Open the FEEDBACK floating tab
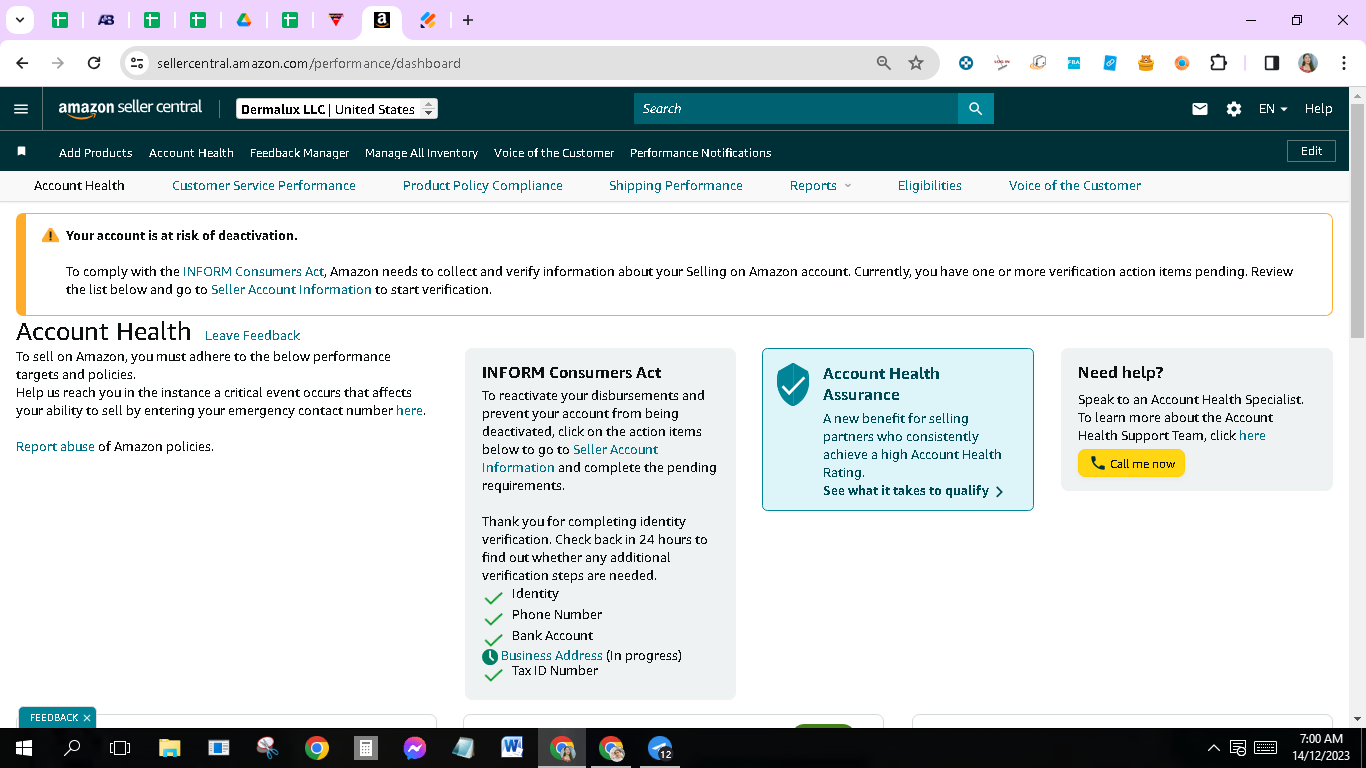Image resolution: width=1366 pixels, height=768 pixels. [x=54, y=718]
